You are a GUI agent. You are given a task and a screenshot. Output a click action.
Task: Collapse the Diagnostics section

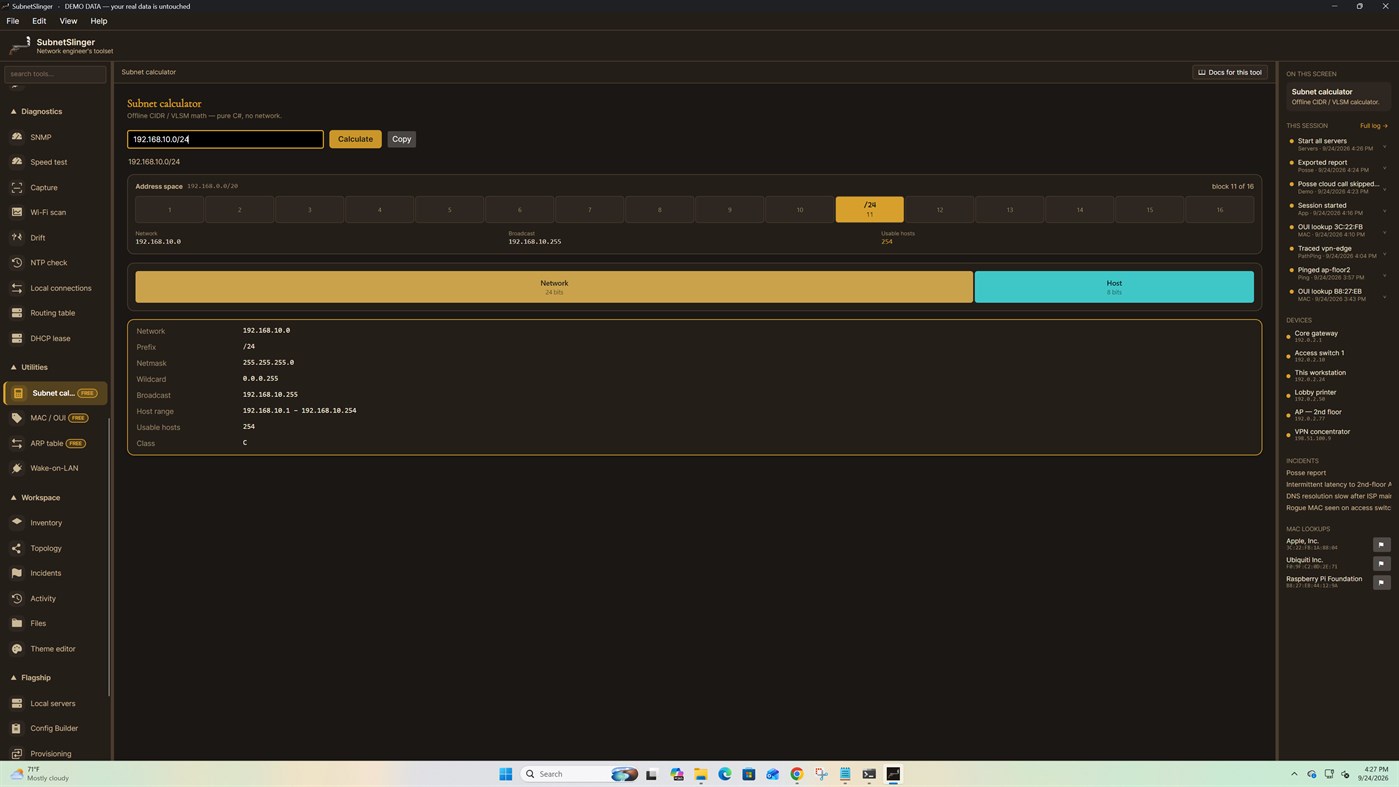(x=36, y=111)
